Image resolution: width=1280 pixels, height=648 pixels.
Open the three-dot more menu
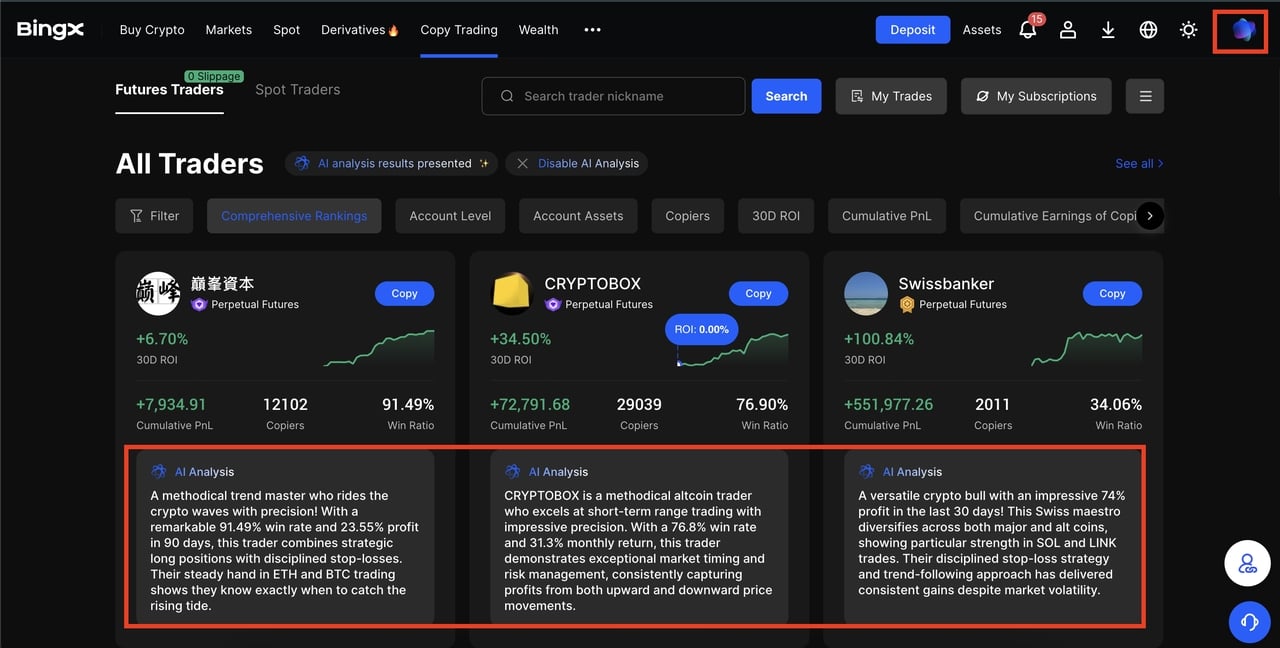point(592,30)
